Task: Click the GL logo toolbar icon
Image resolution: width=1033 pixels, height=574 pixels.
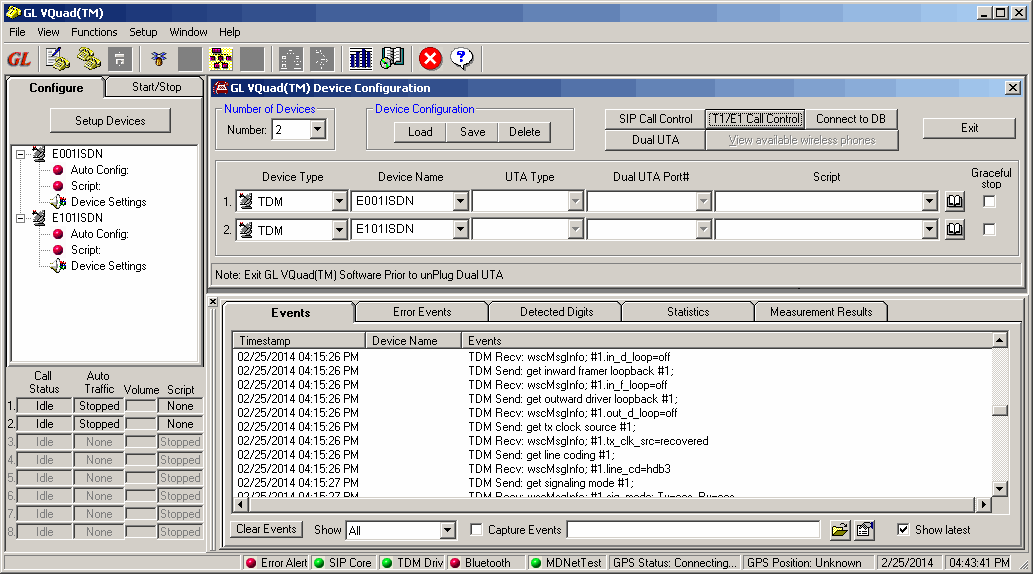Action: [20, 59]
